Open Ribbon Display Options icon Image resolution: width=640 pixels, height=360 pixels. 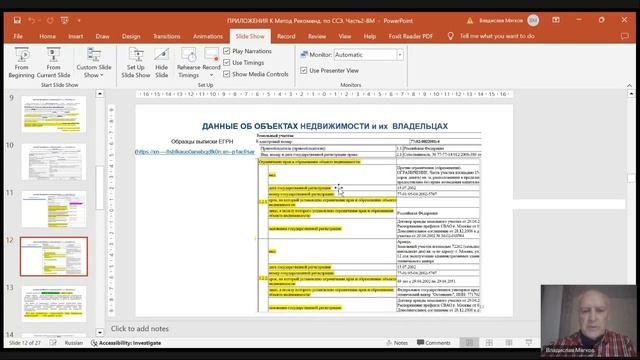(556, 20)
